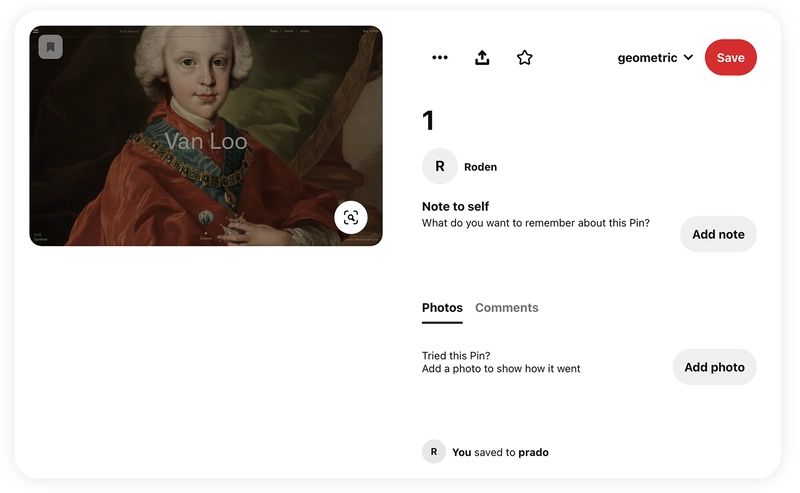Select the Photos tab
This screenshot has height=493, width=800.
coord(442,308)
